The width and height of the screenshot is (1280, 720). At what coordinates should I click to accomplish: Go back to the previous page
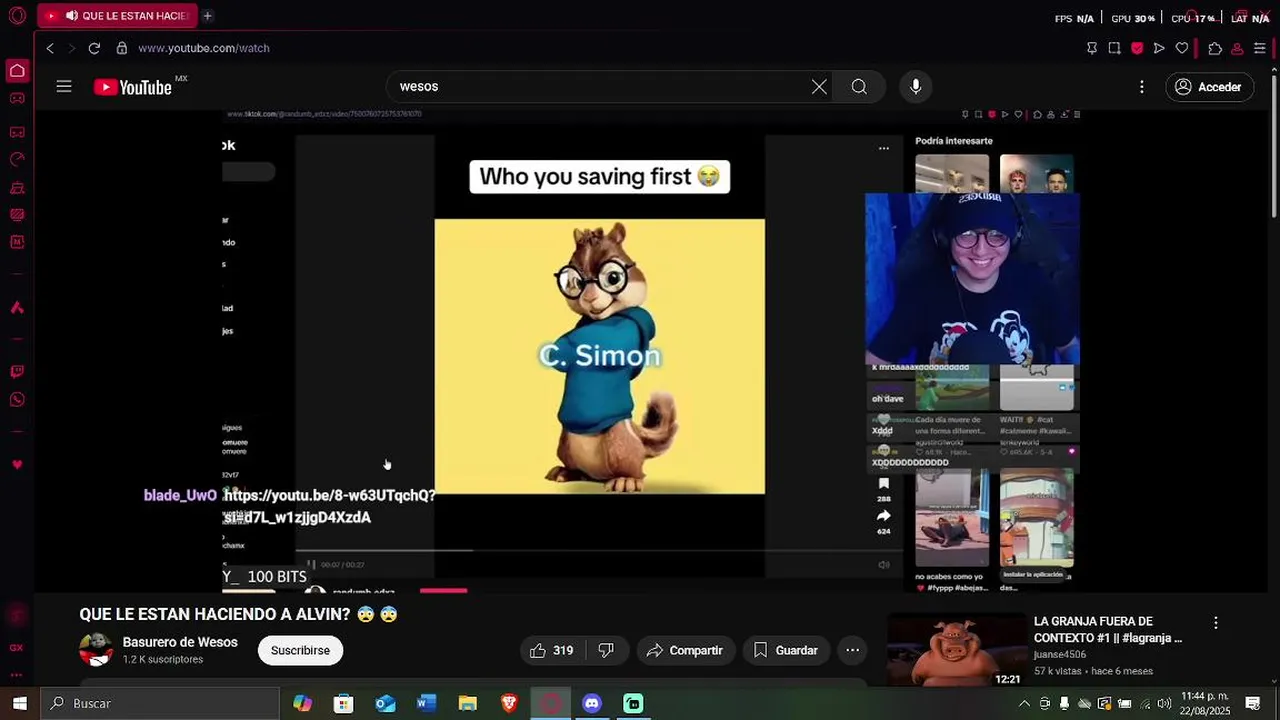coord(50,48)
